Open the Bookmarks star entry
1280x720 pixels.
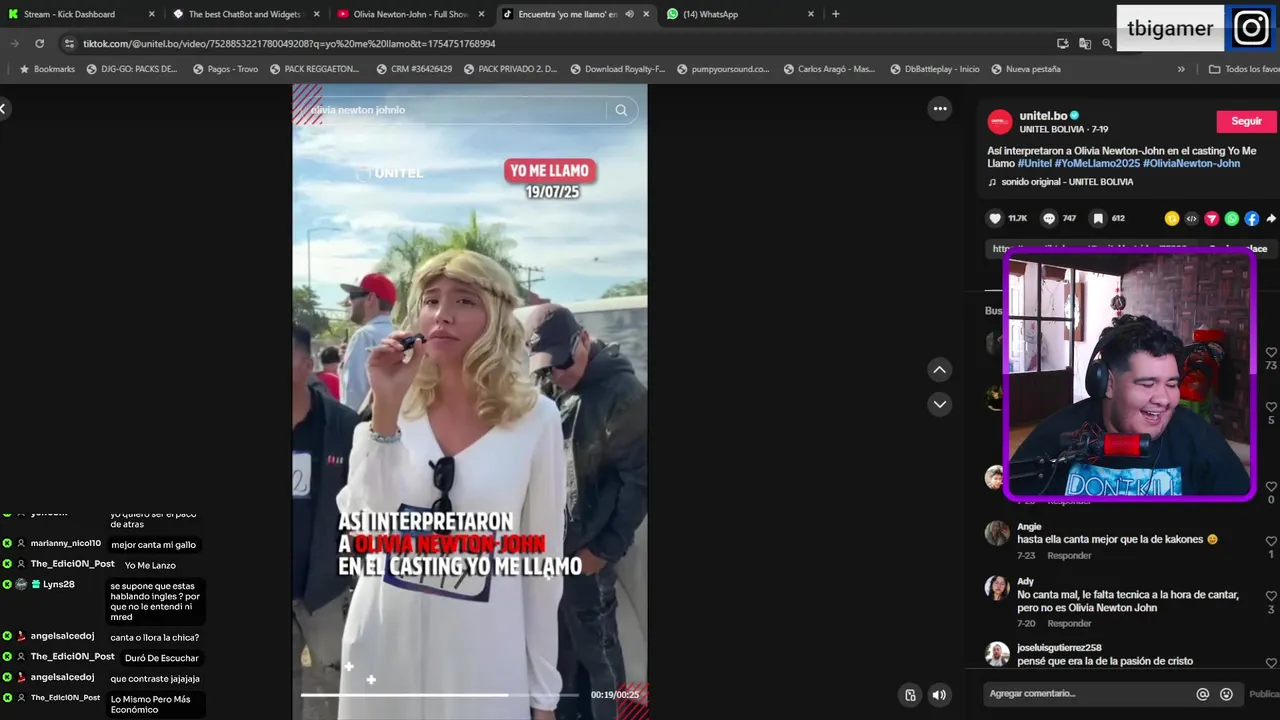coord(47,69)
